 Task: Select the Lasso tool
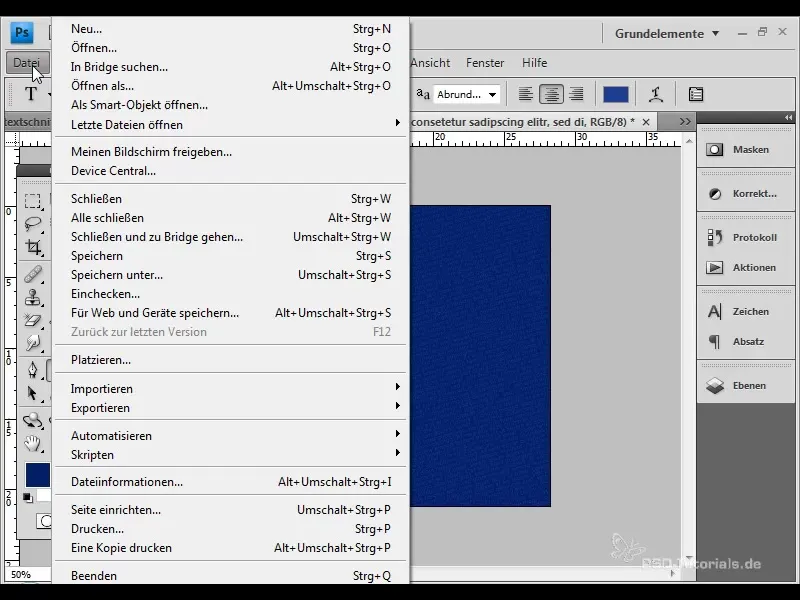[33, 223]
